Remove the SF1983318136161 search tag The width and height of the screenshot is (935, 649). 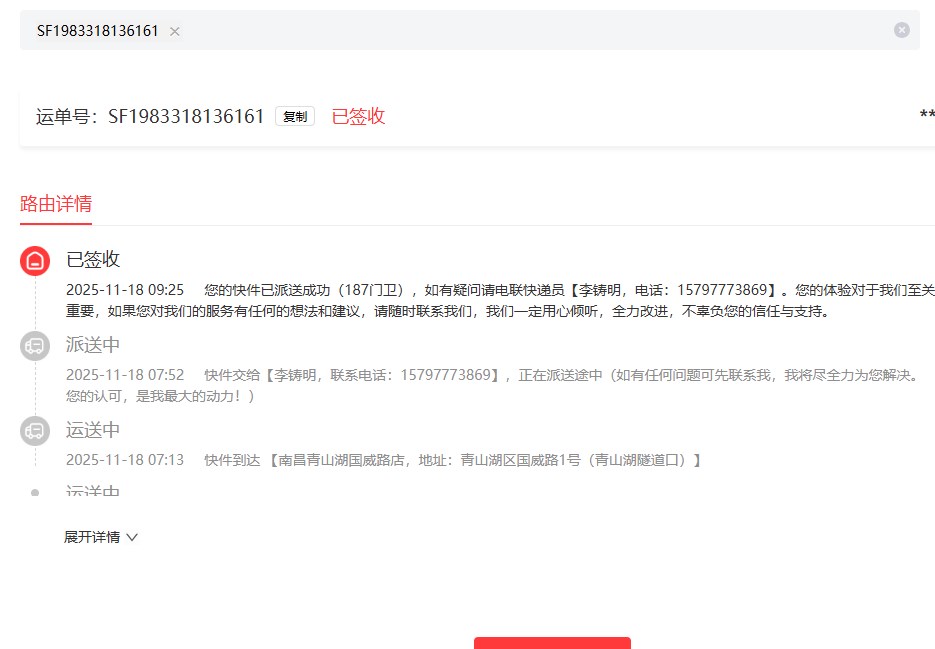pyautogui.click(x=175, y=31)
